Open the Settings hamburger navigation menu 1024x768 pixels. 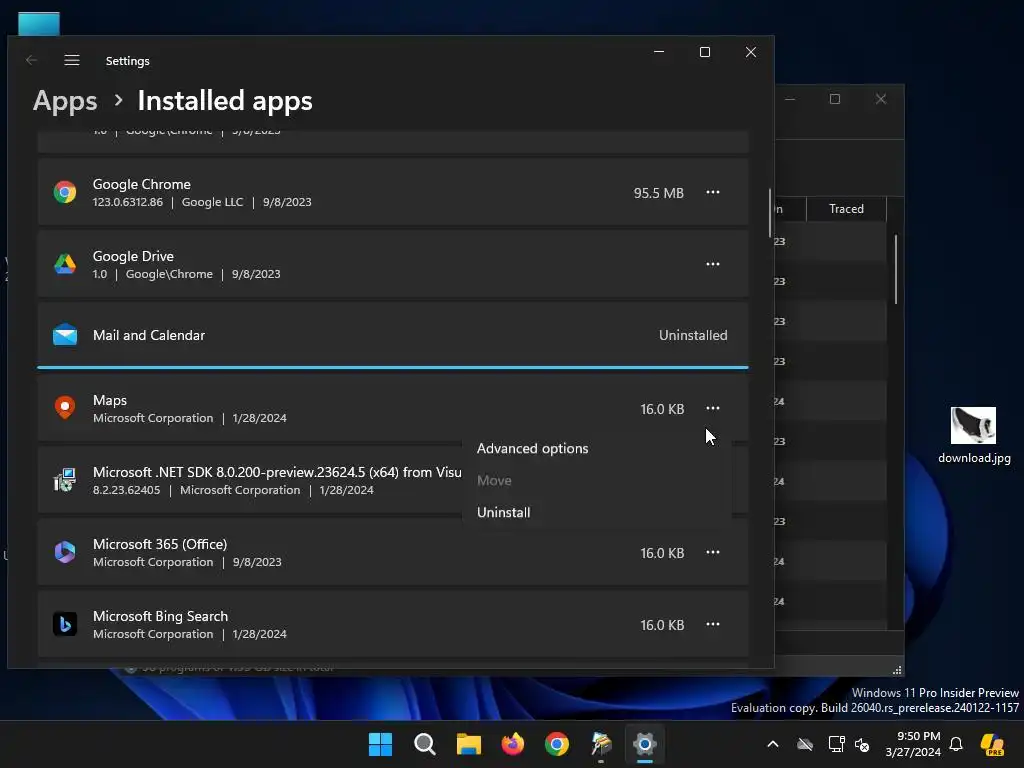(x=72, y=60)
